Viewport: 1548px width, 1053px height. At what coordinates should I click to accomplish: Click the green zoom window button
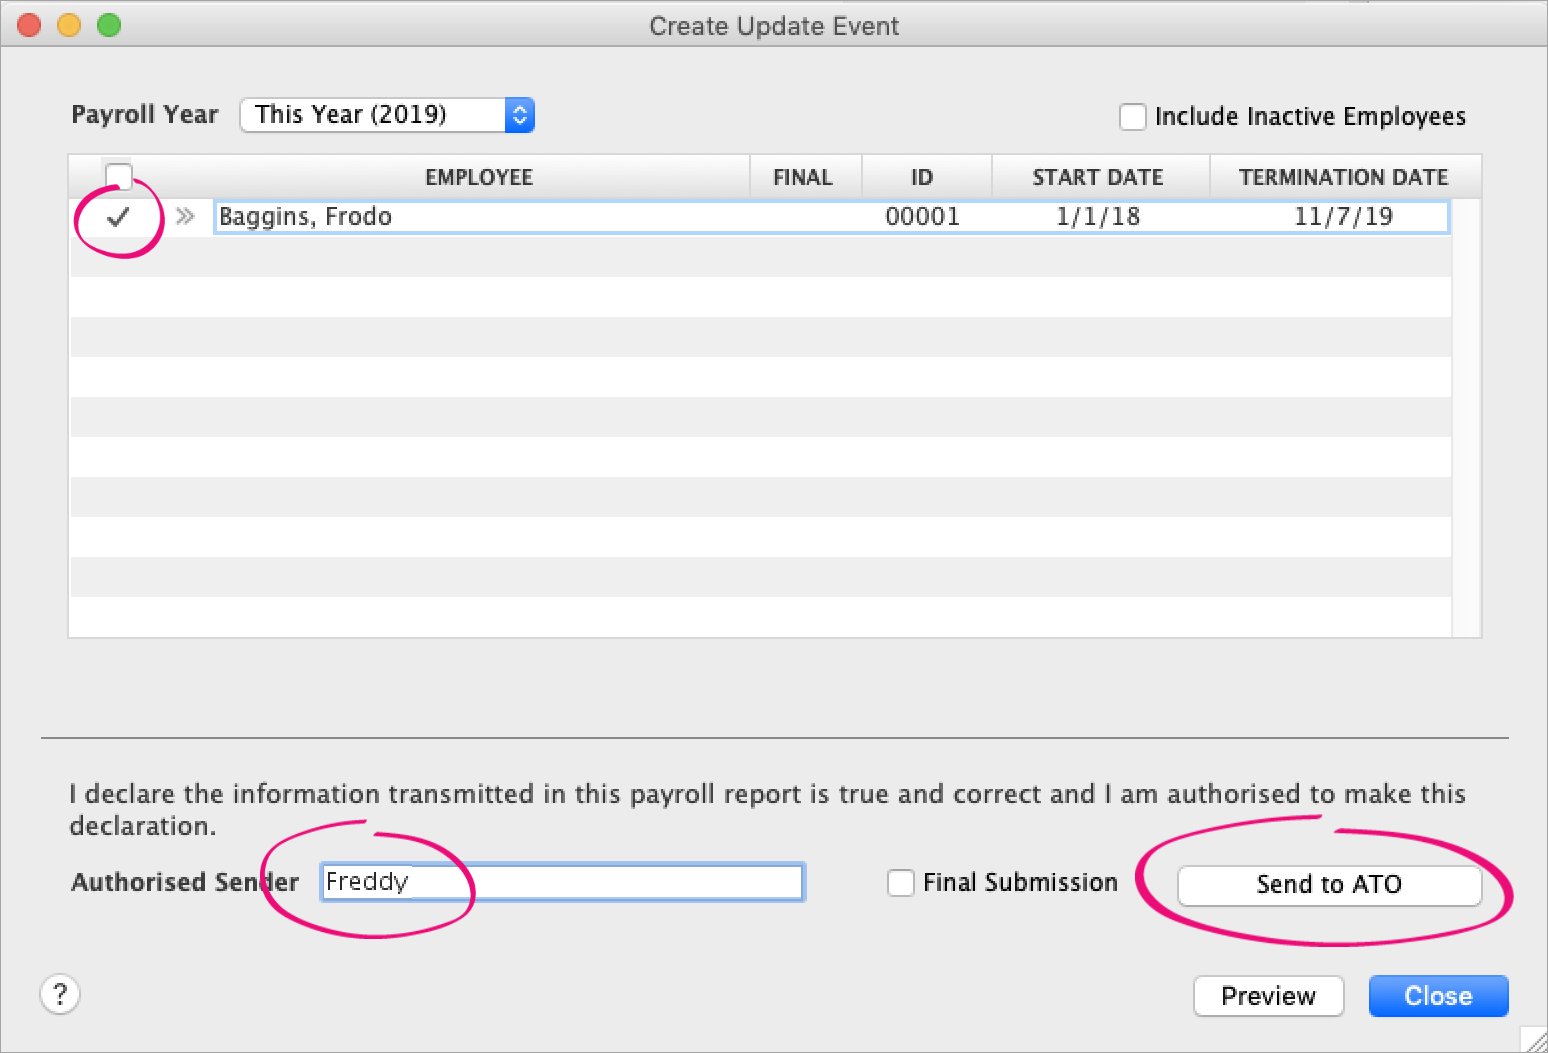(109, 25)
